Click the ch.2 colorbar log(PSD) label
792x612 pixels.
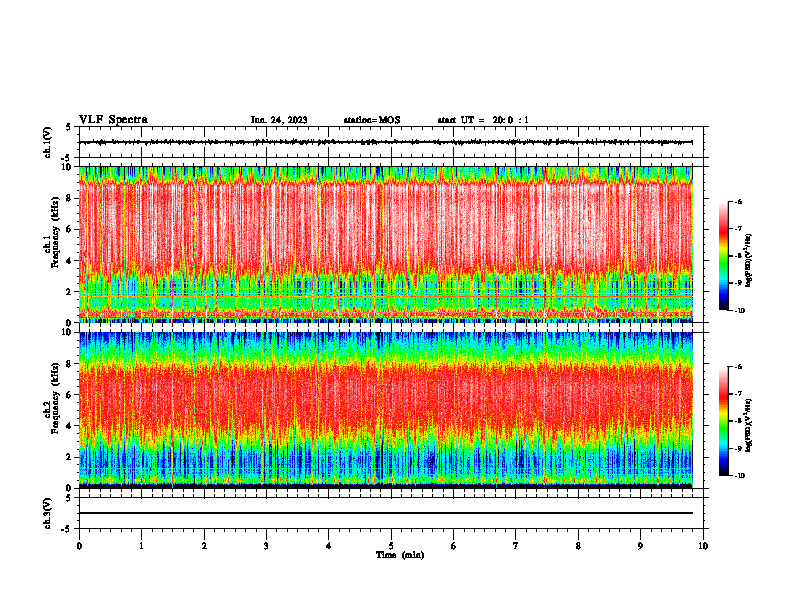pos(749,425)
